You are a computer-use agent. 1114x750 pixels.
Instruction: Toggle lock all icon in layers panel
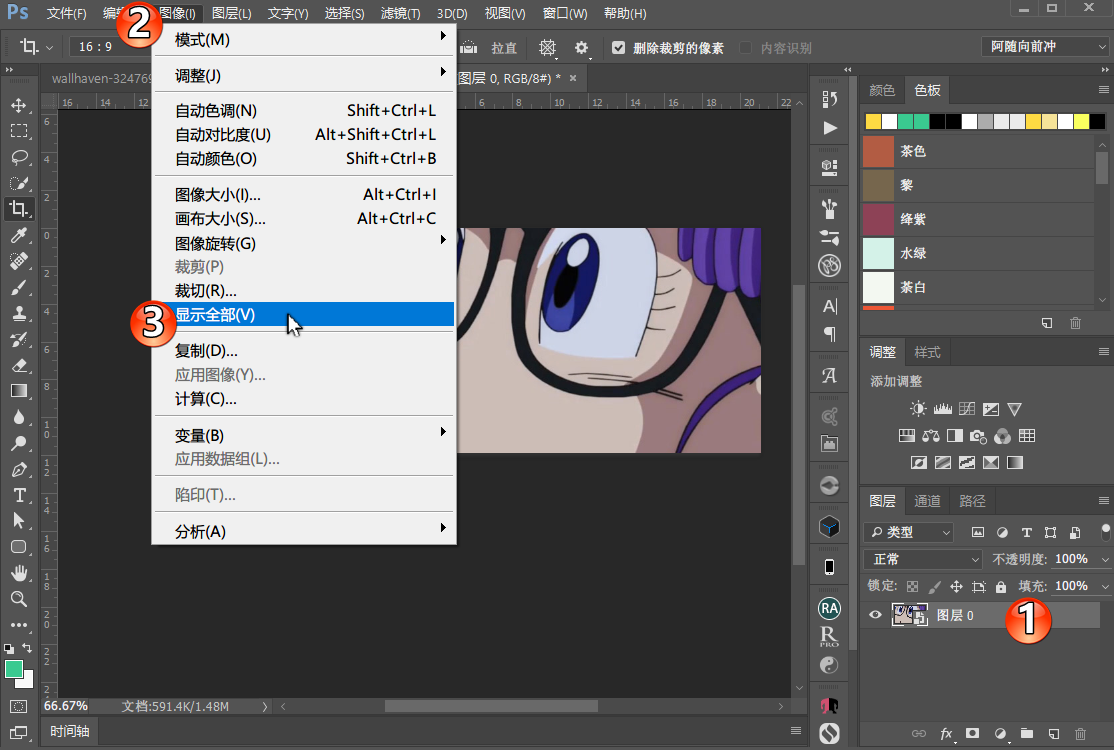[x=1001, y=587]
